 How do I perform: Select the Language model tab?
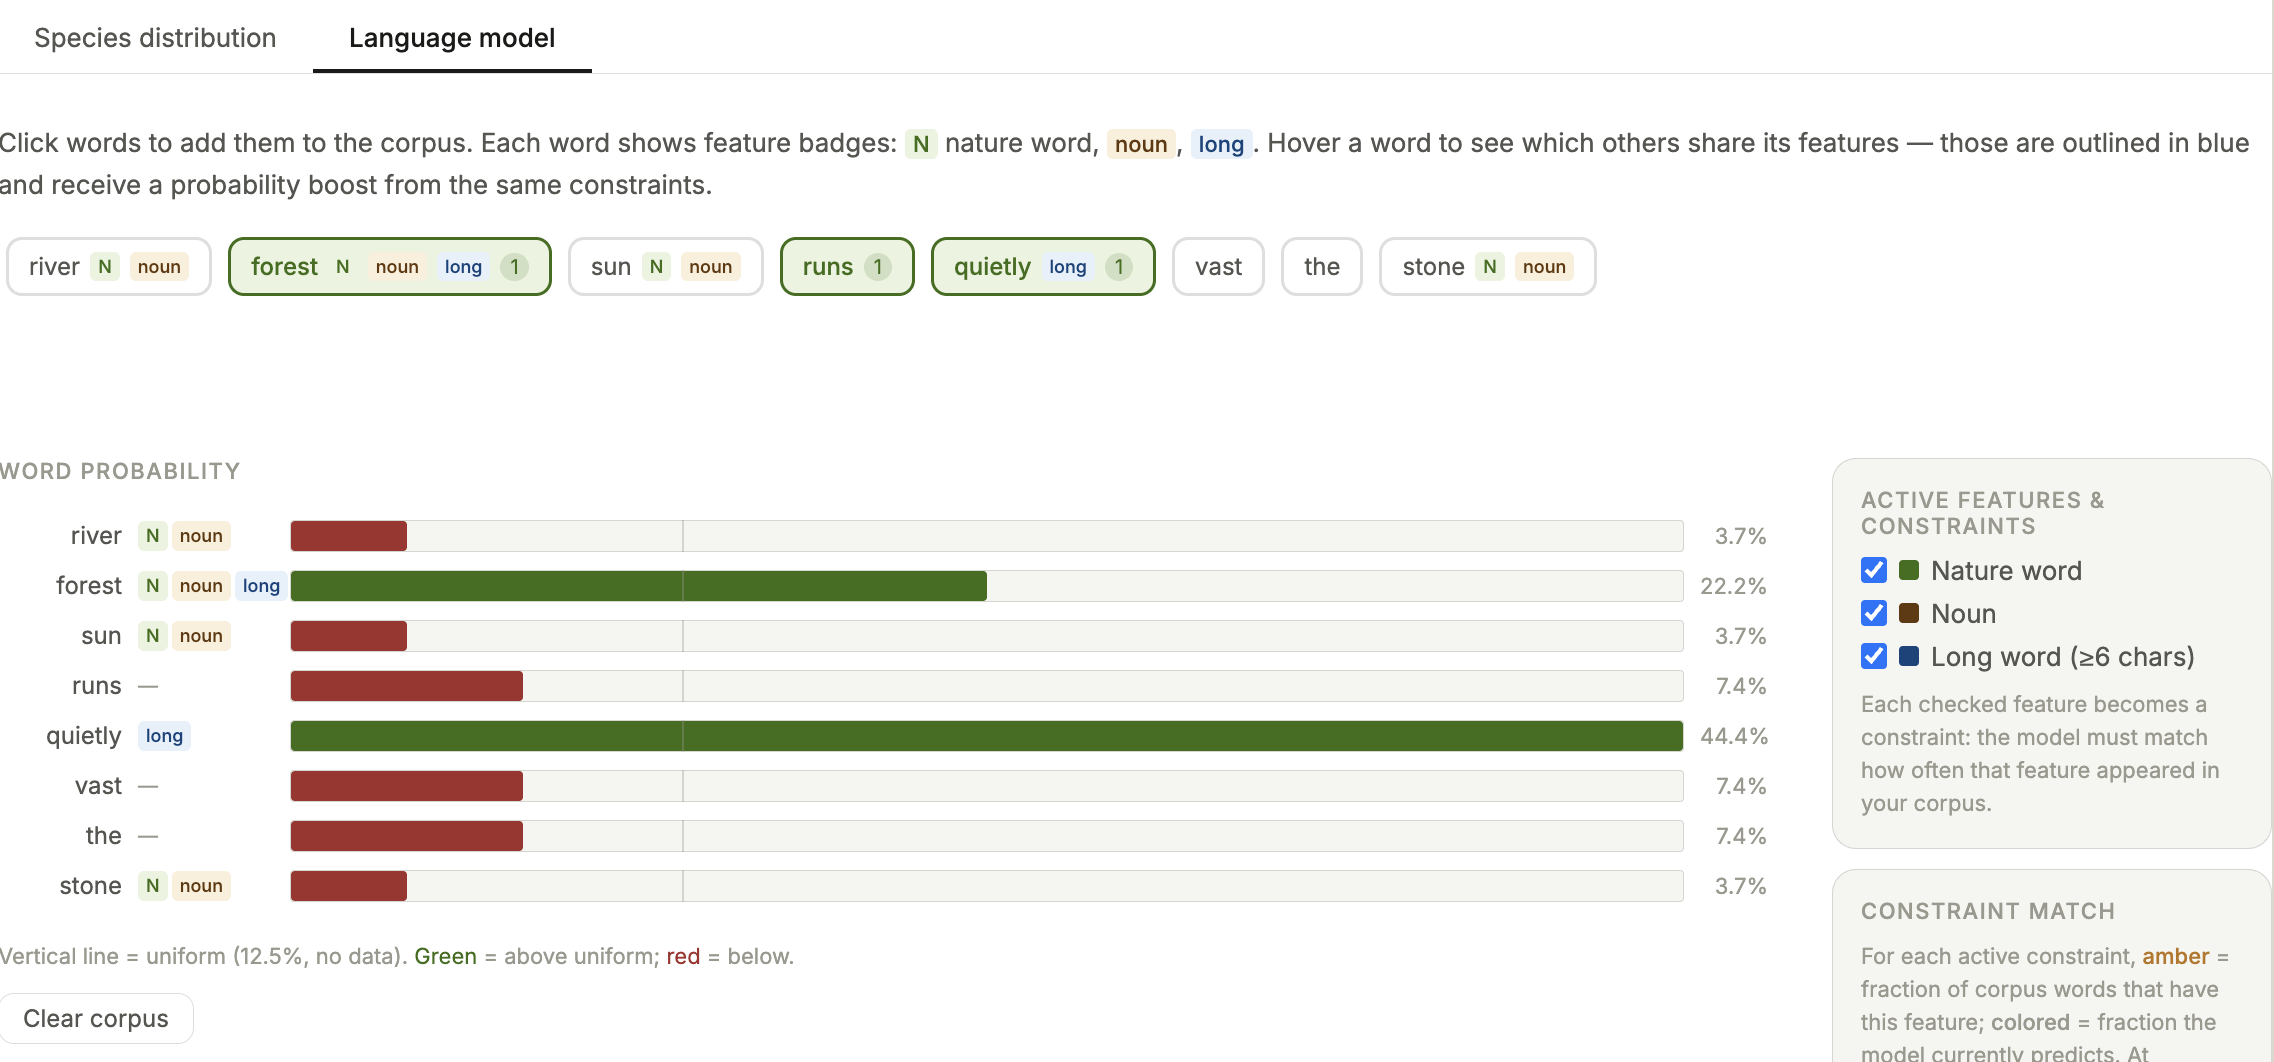[x=451, y=38]
